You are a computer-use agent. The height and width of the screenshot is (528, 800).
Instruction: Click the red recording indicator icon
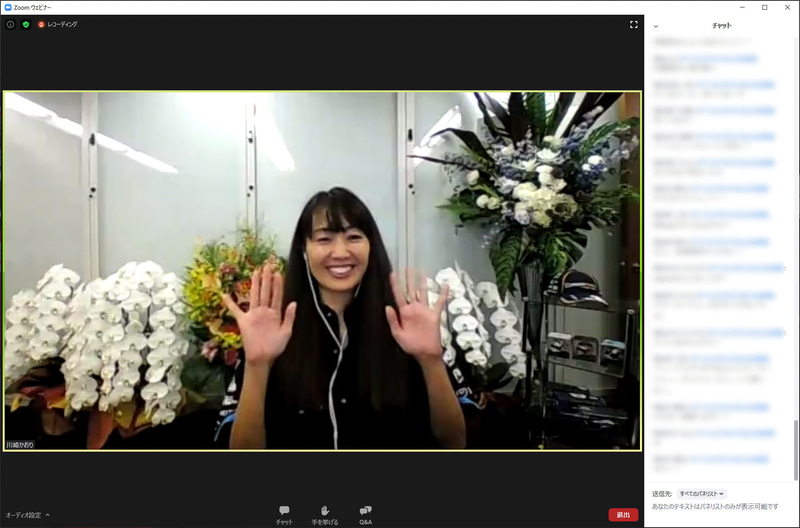41,24
